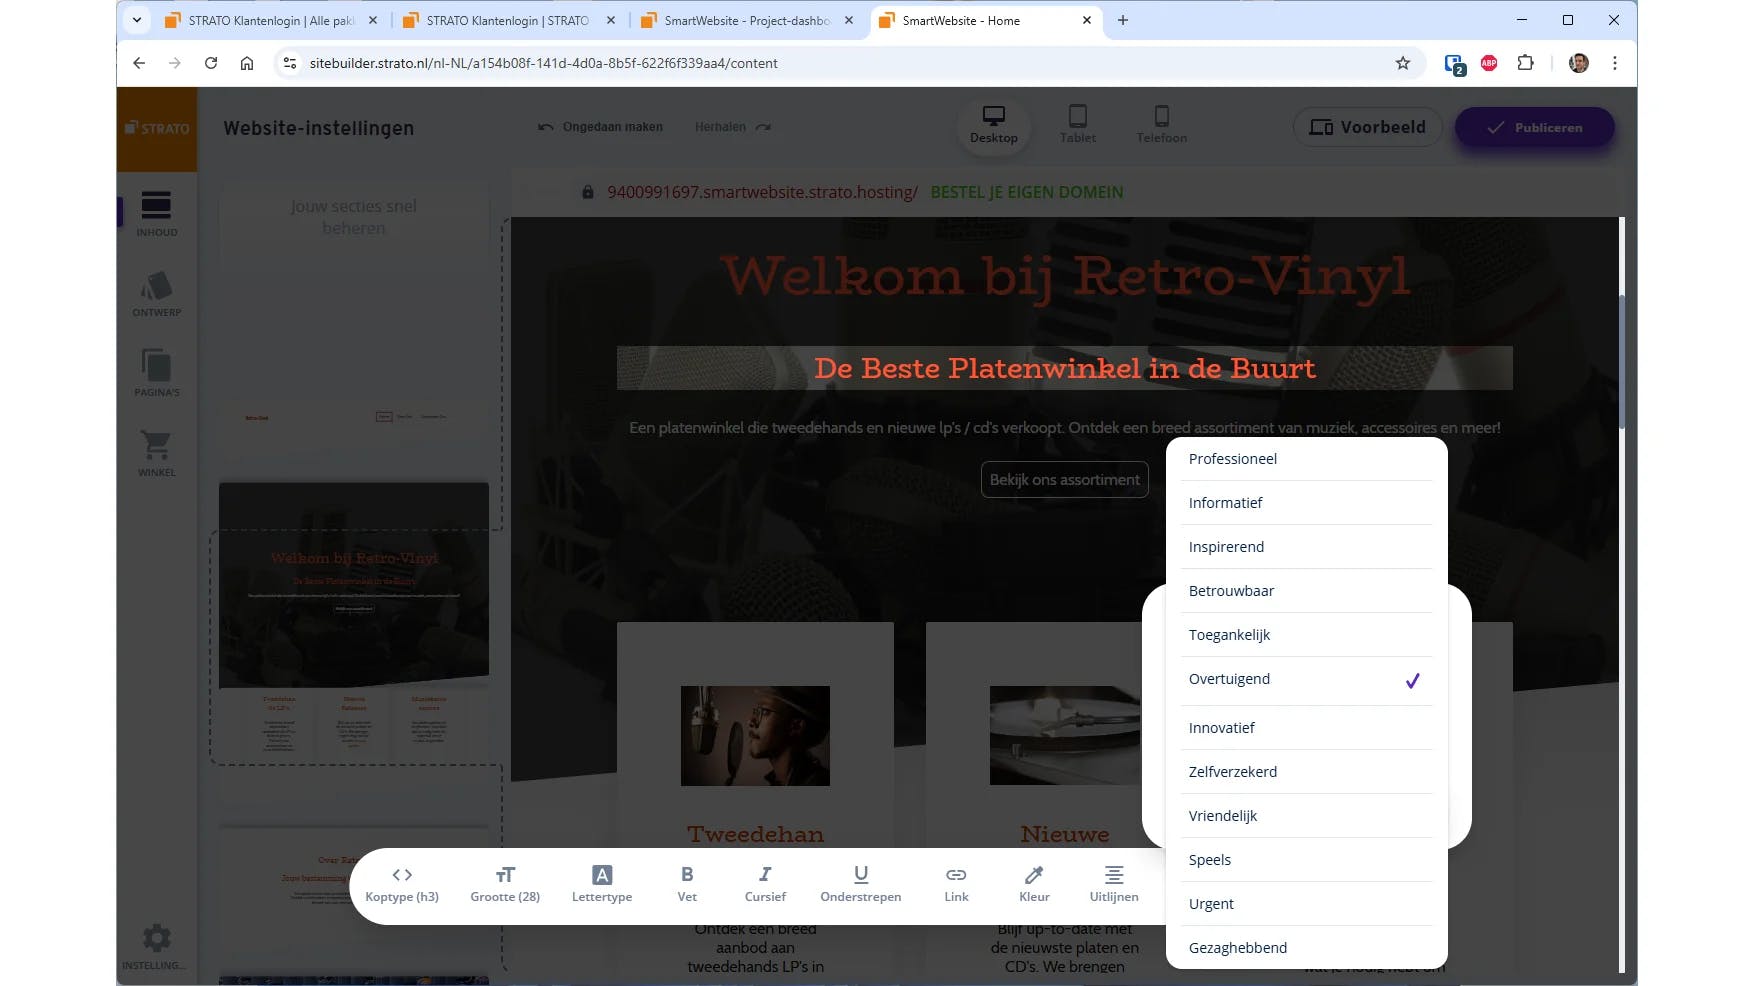Screen dimensions: 1753x986
Task: Open the Voorbeeld preview
Action: point(1367,127)
